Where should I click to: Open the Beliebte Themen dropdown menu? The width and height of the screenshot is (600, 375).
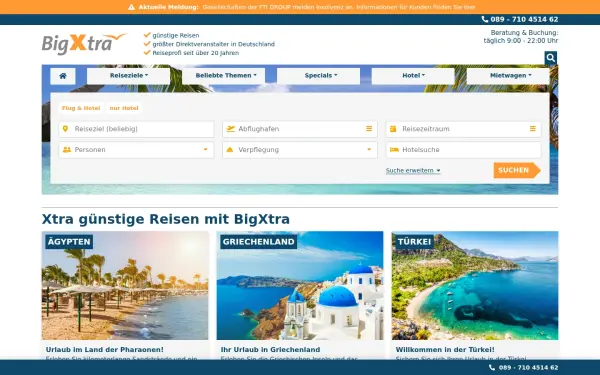(x=223, y=76)
